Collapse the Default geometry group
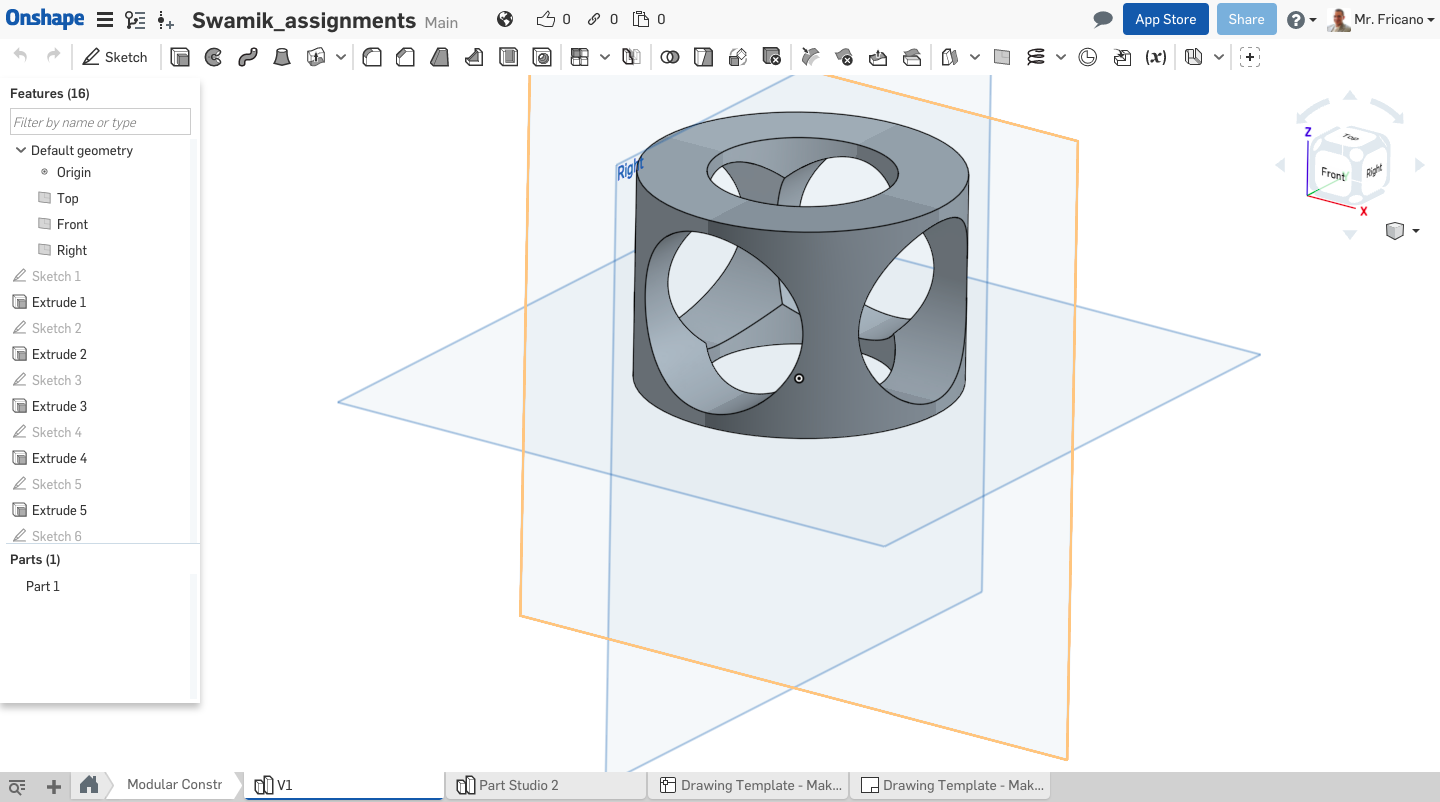1440x802 pixels. [x=21, y=150]
